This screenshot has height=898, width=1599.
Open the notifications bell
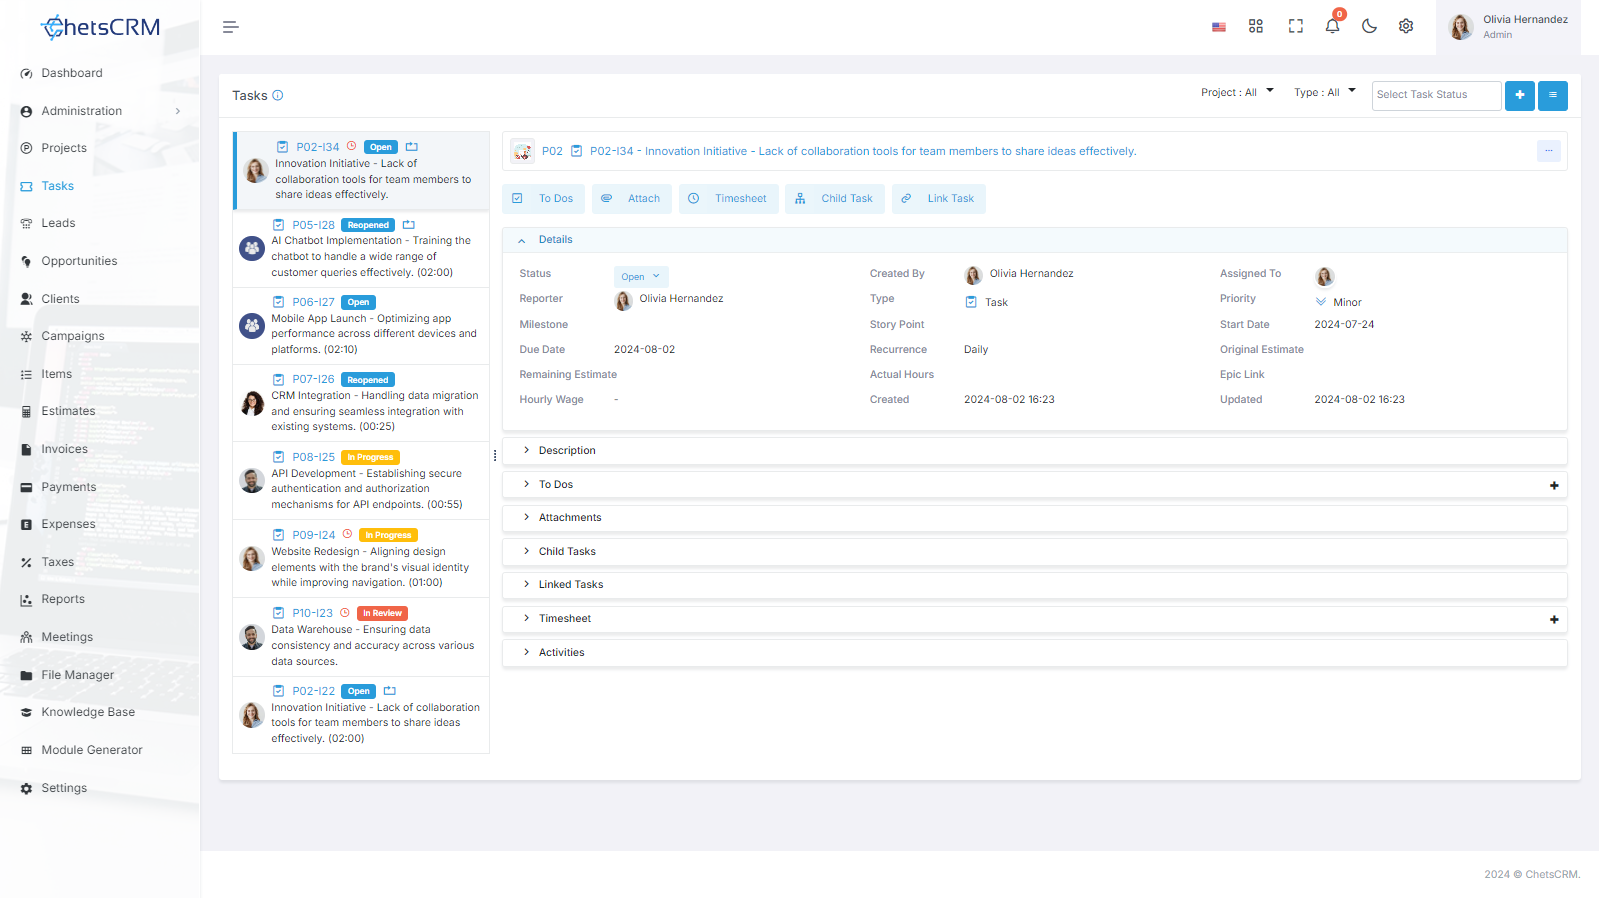pyautogui.click(x=1332, y=27)
